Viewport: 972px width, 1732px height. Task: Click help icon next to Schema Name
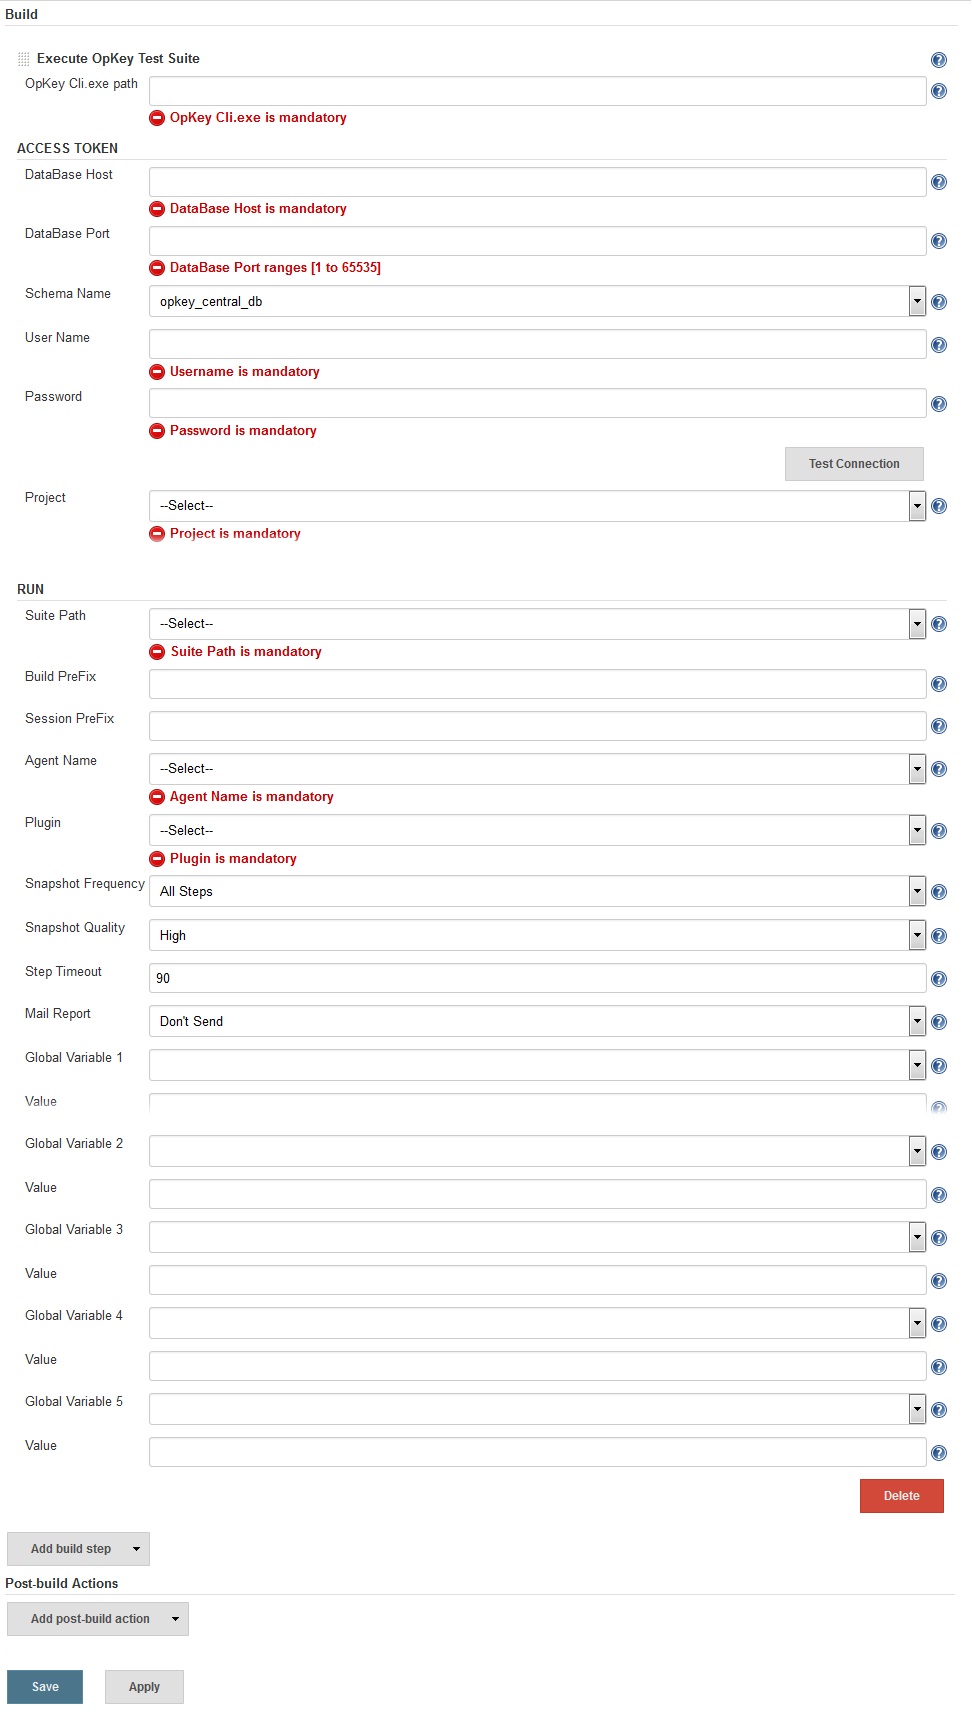pyautogui.click(x=939, y=302)
